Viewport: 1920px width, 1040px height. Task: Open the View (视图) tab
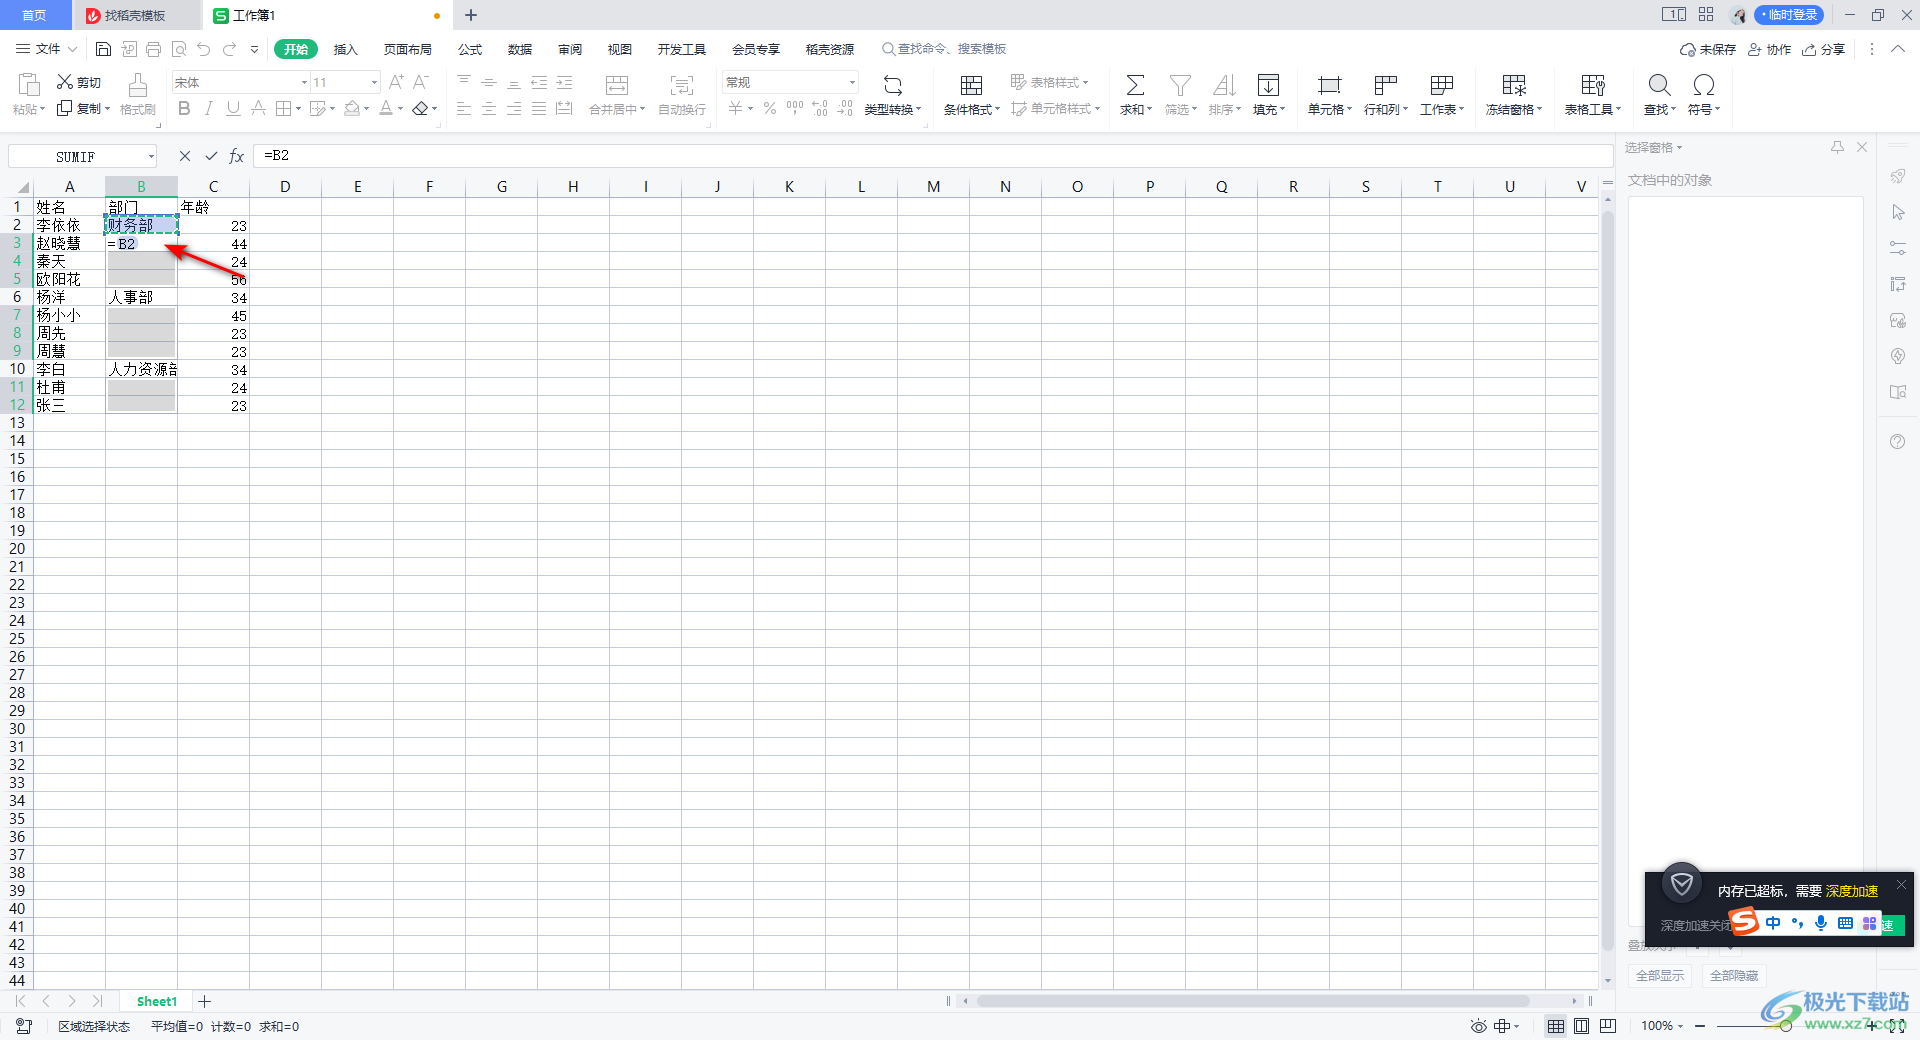pyautogui.click(x=620, y=49)
